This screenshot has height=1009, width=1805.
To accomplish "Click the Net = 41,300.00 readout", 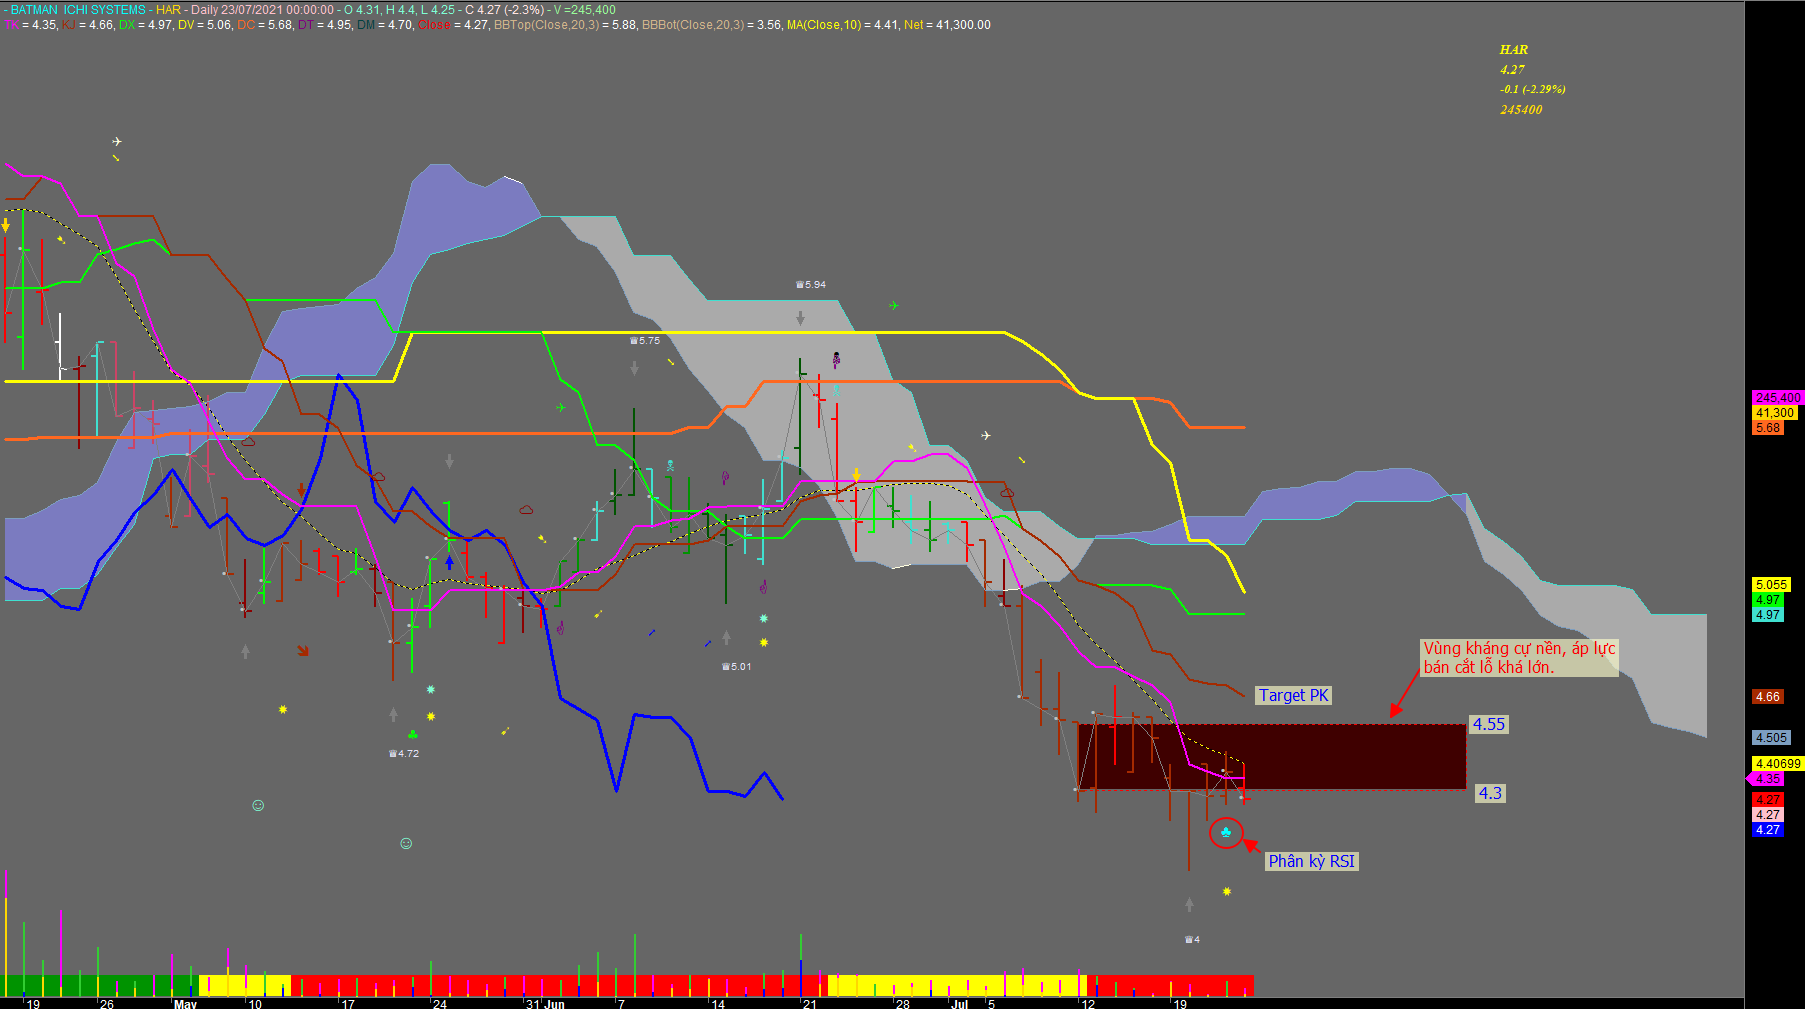I will [x=947, y=25].
